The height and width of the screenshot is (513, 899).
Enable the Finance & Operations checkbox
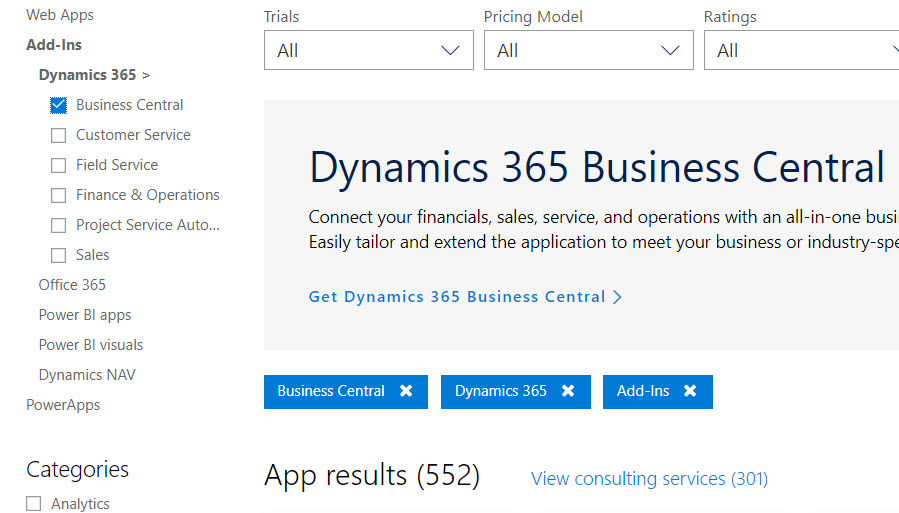click(x=58, y=195)
